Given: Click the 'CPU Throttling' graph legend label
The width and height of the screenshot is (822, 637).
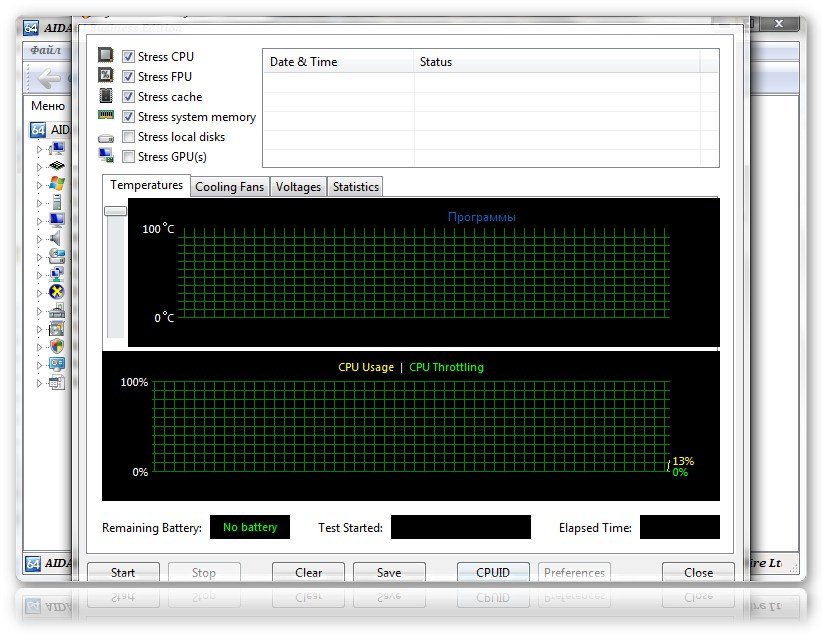Looking at the screenshot, I should click(x=446, y=367).
